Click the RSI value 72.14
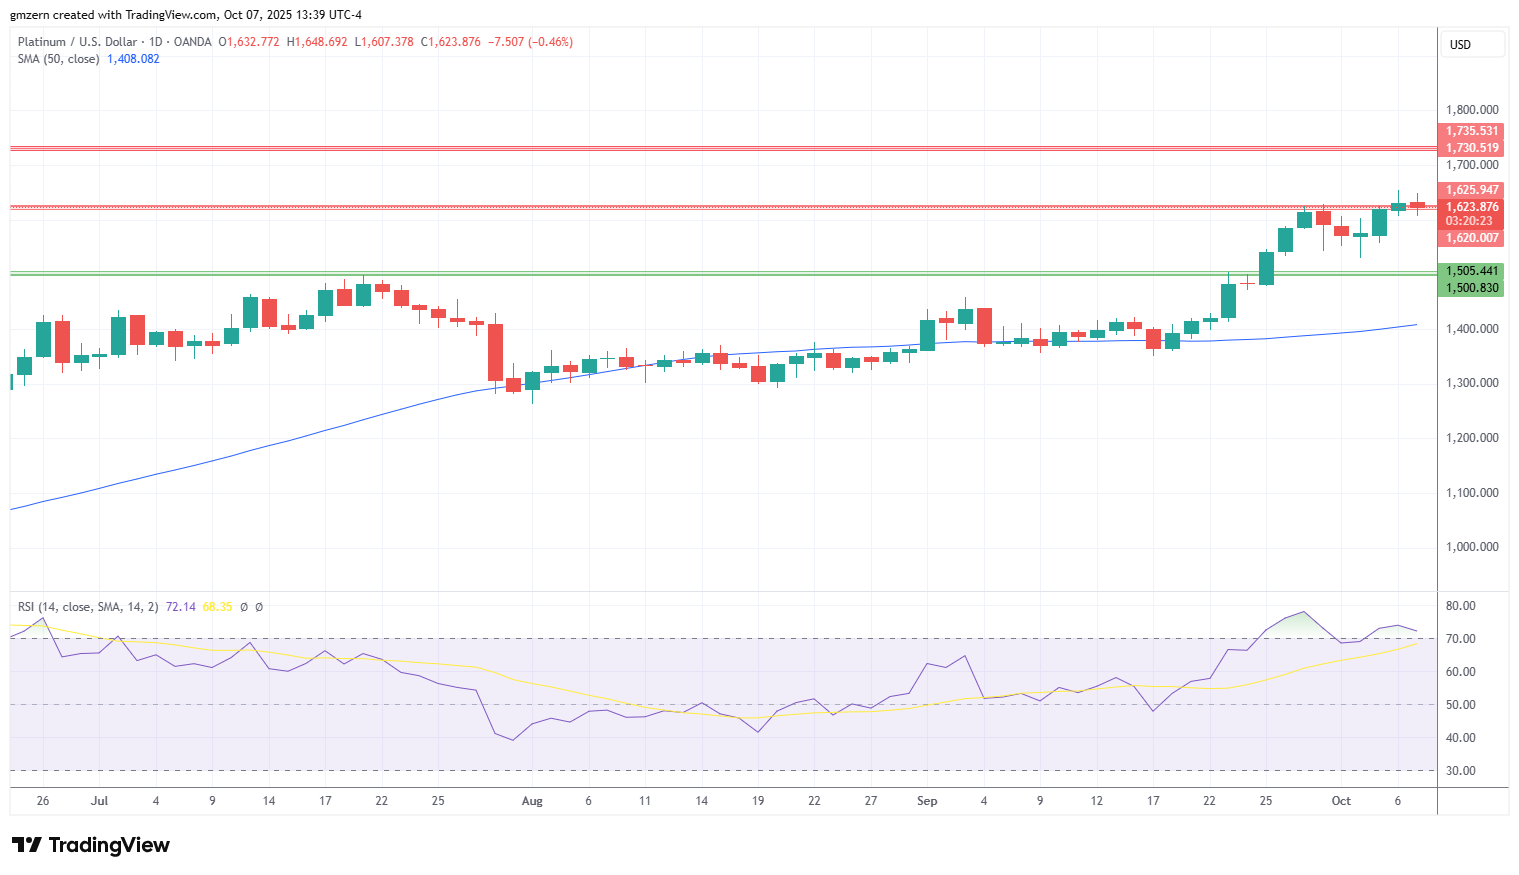 click(180, 607)
